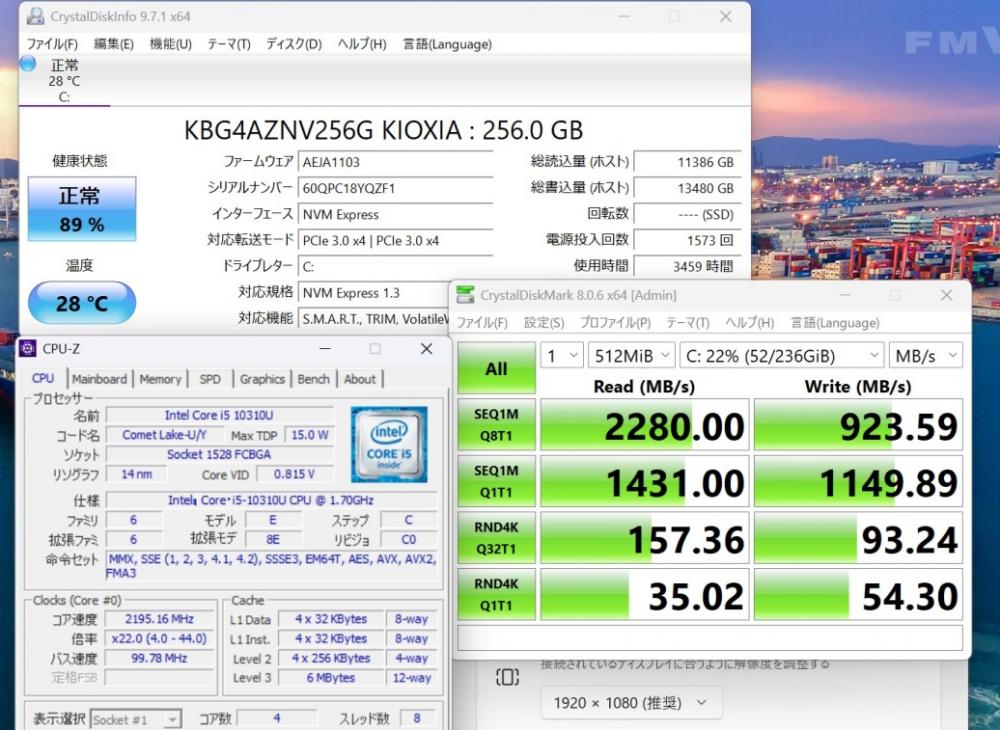Click the interface field NVM Express
Image resolution: width=1000 pixels, height=730 pixels.
[395, 214]
